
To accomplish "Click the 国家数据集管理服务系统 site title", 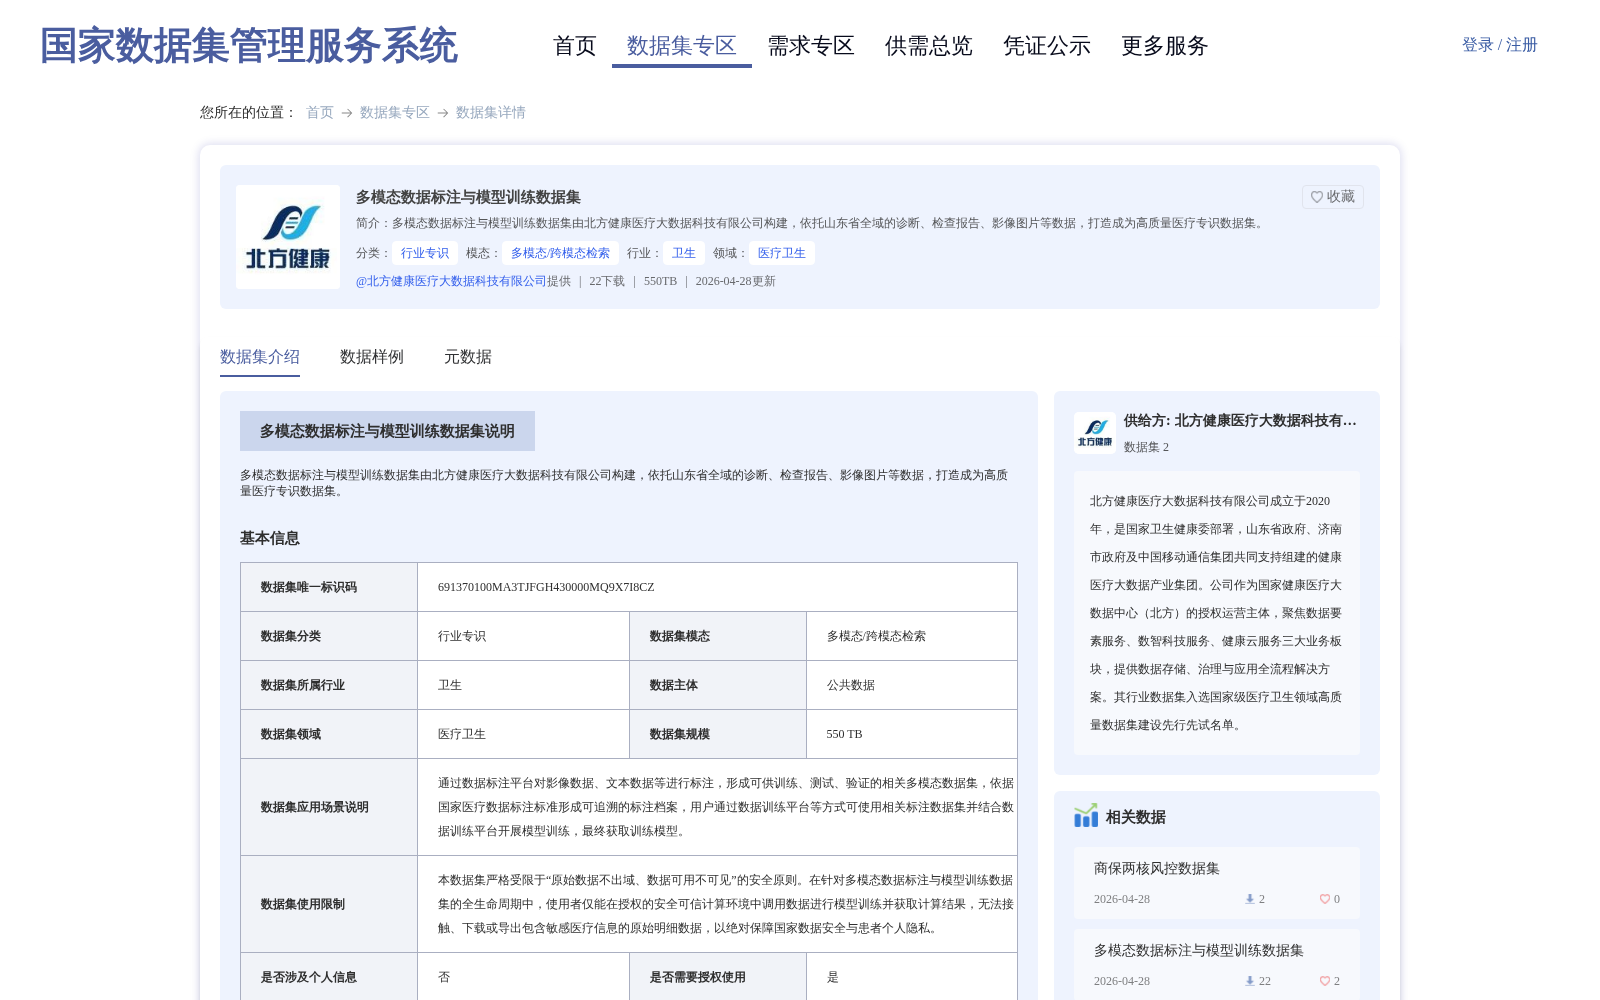I will pos(249,46).
